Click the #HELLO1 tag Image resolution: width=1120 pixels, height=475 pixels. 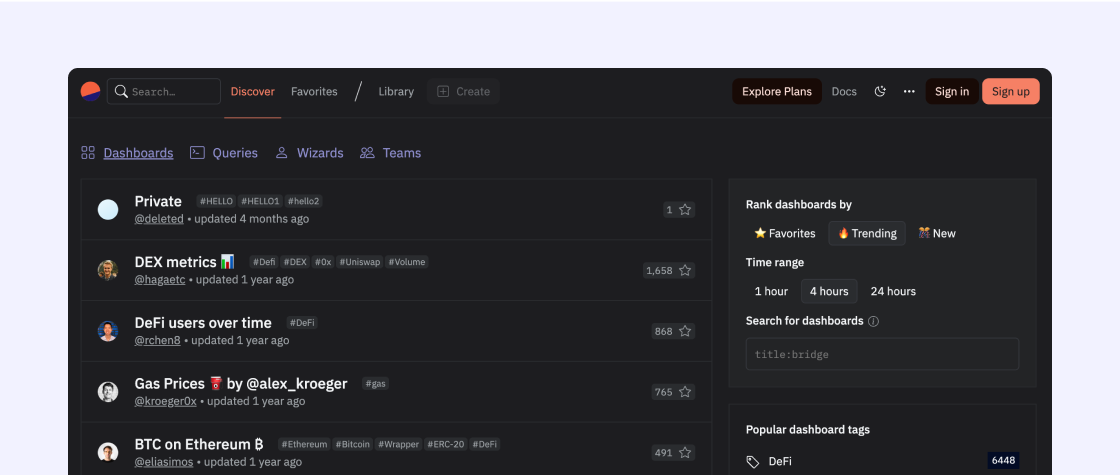tap(260, 201)
